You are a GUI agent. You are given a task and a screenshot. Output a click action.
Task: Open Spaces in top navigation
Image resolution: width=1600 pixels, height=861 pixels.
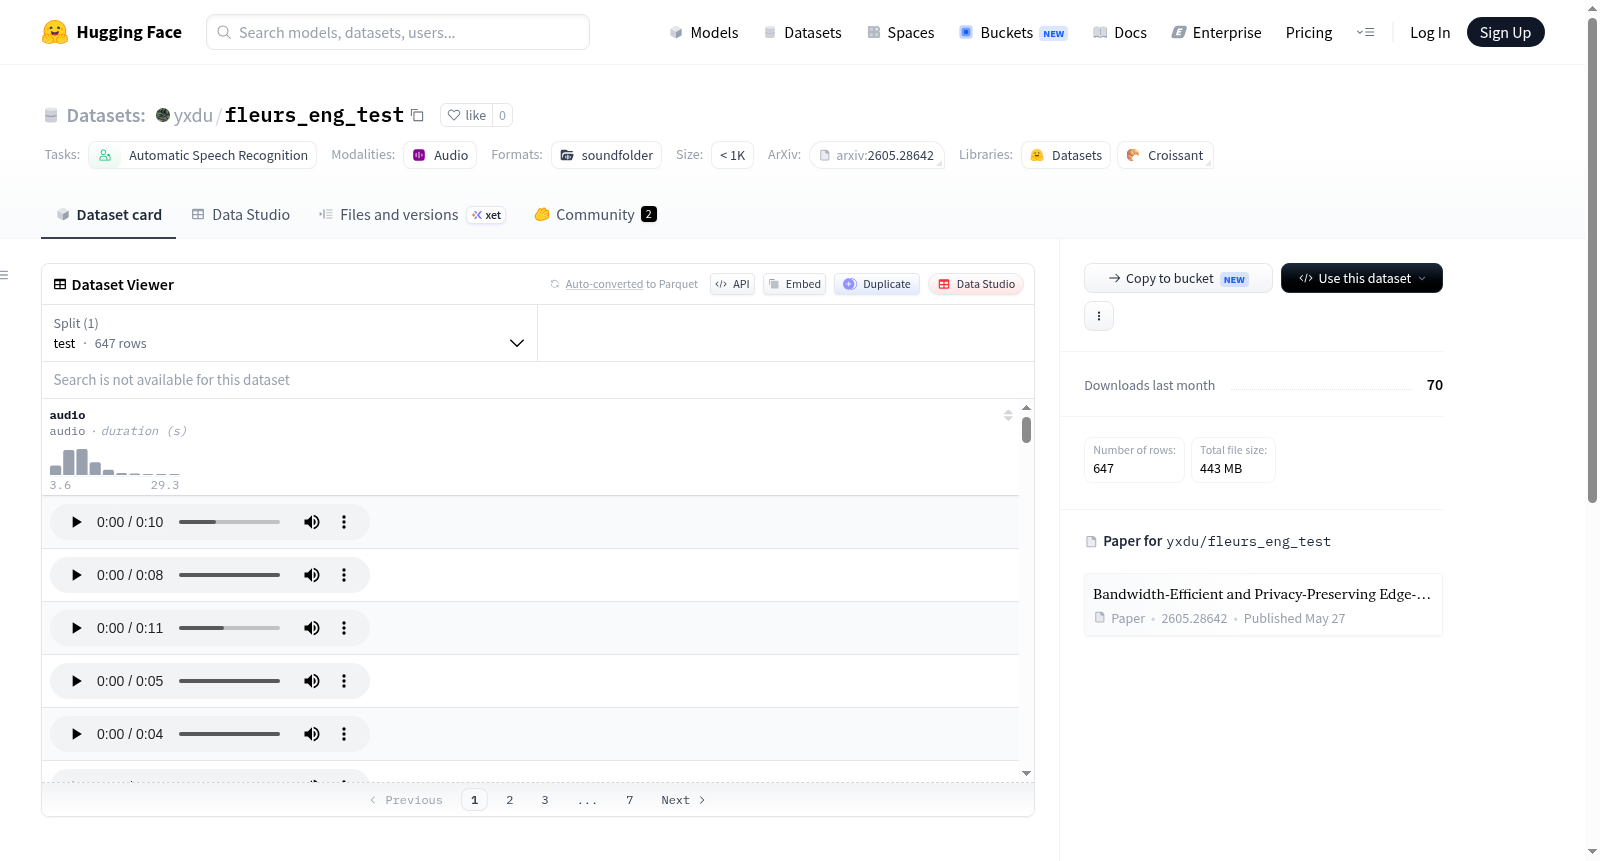pos(900,33)
